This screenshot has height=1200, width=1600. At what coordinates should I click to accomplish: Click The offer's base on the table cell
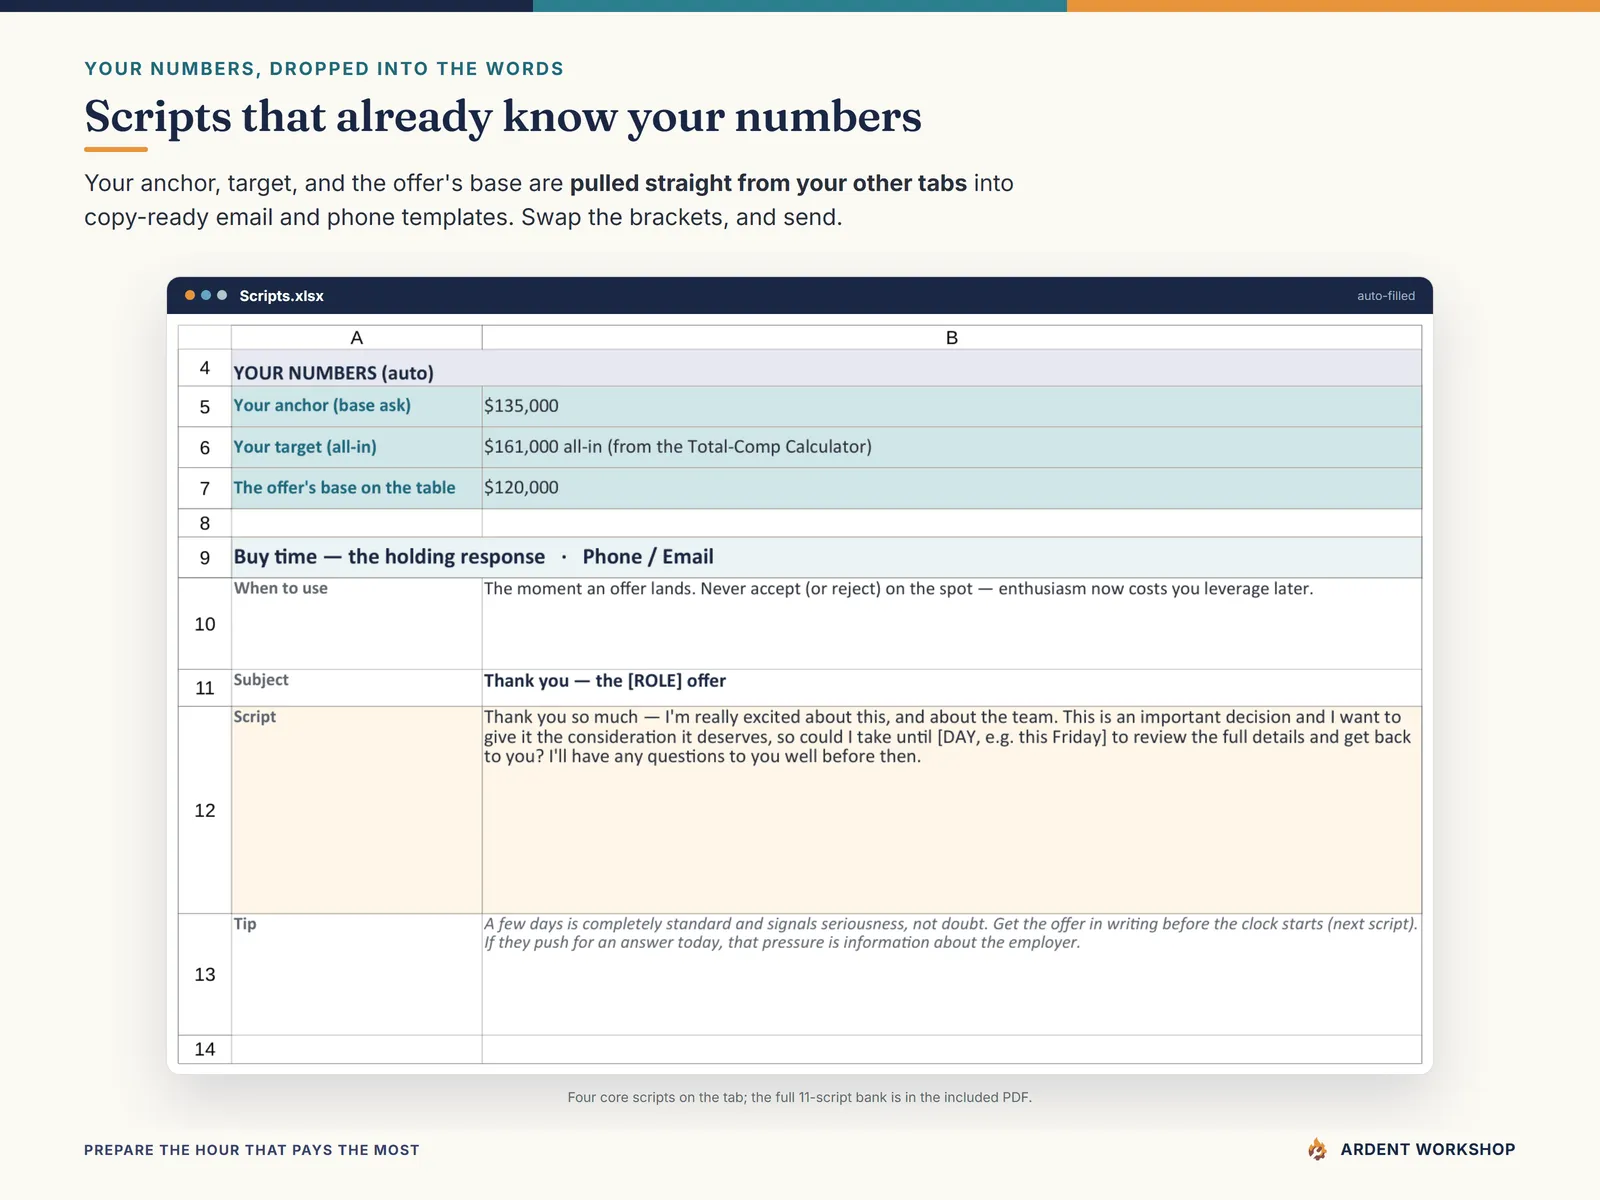(356, 489)
